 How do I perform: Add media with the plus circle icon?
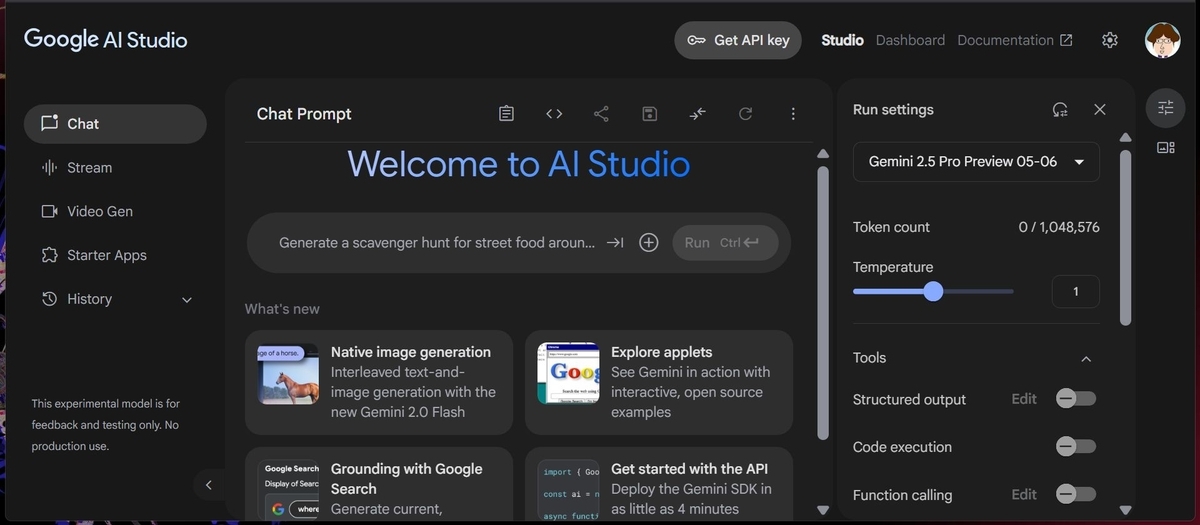(649, 242)
